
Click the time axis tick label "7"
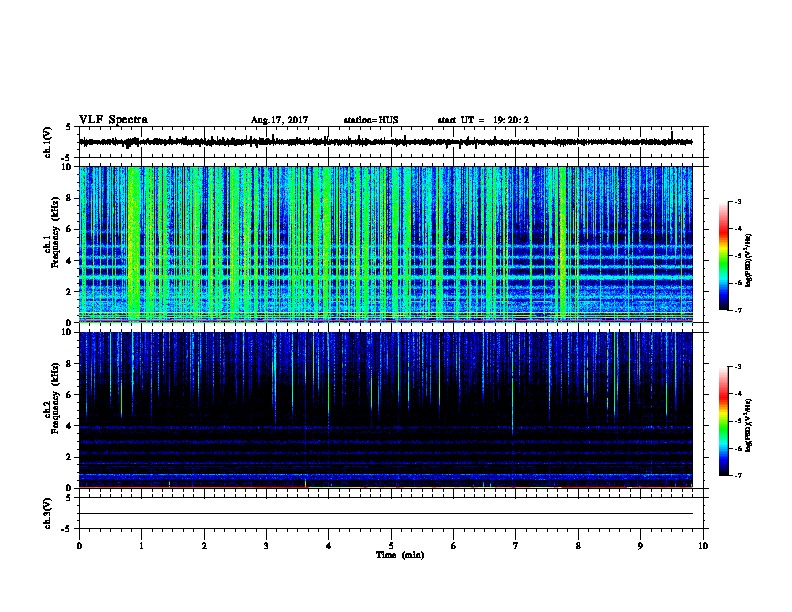point(516,546)
